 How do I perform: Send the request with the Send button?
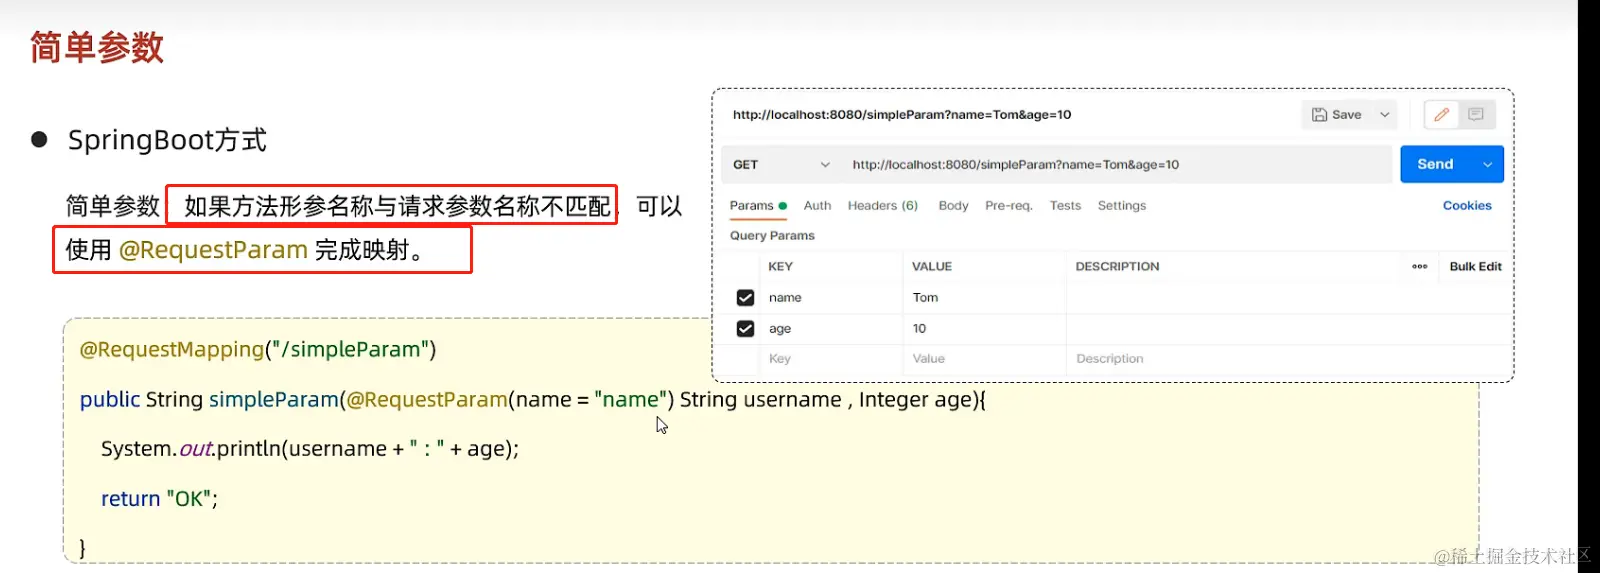point(1435,164)
